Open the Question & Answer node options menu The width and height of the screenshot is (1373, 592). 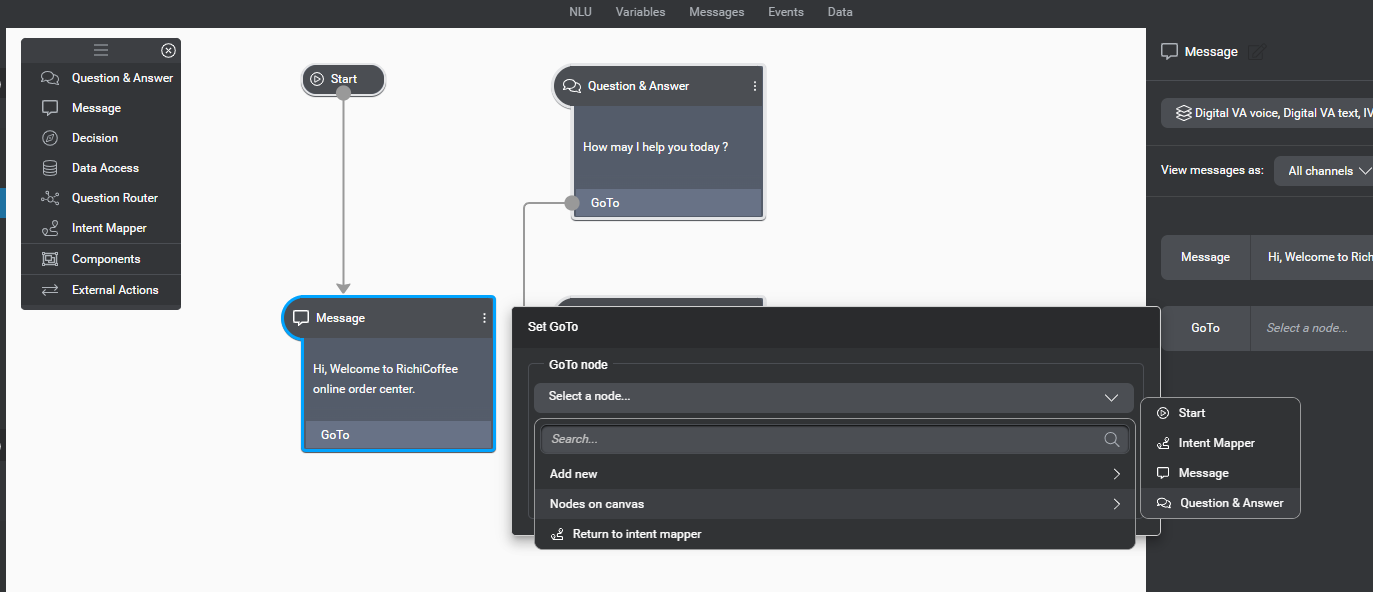[754, 86]
